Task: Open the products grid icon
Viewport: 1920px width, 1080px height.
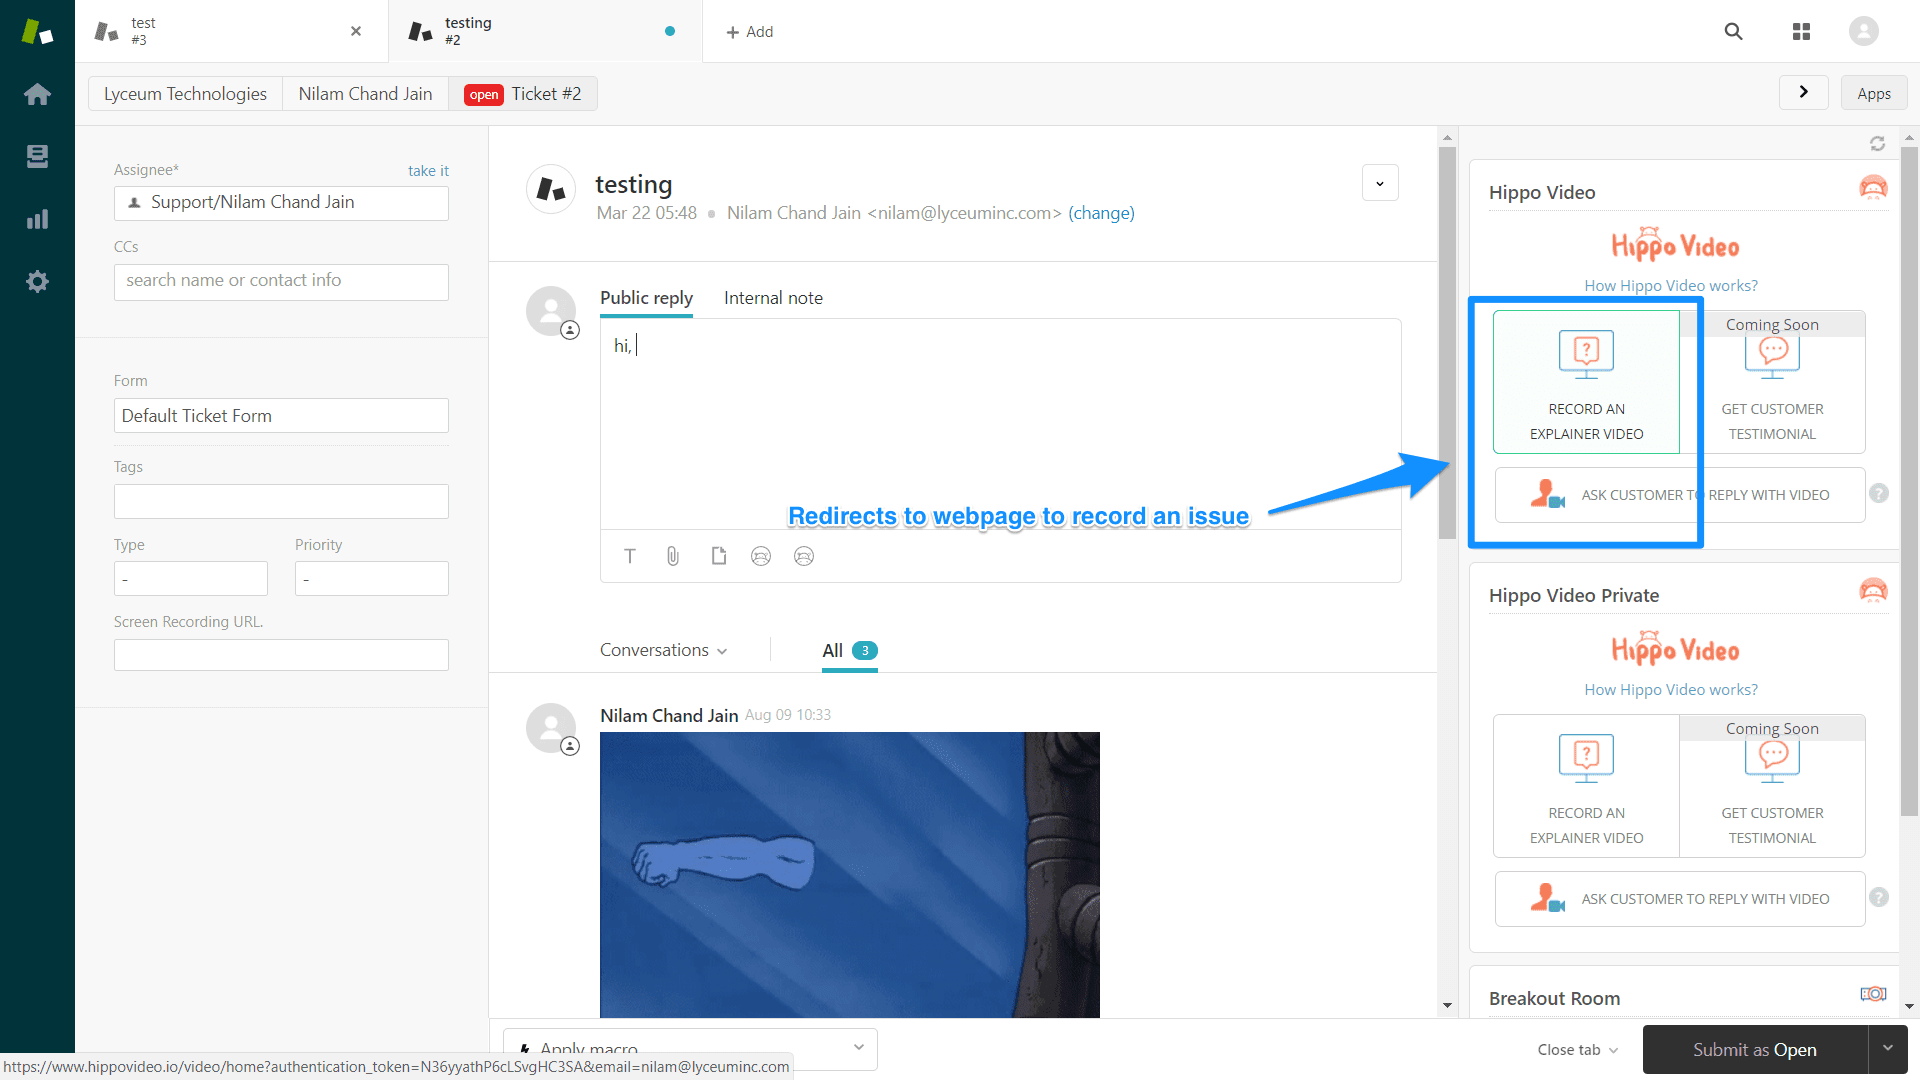Action: [1801, 32]
